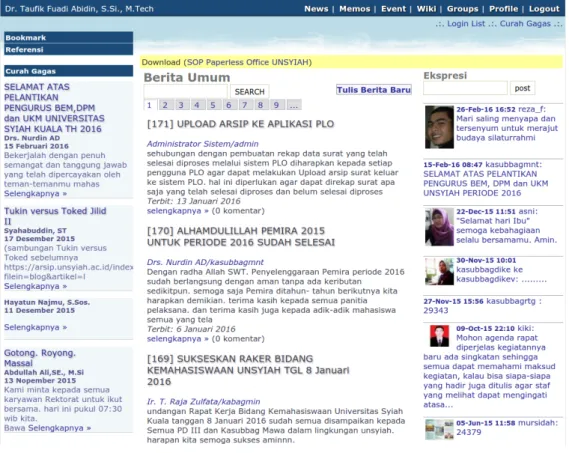This screenshot has width=569, height=453.
Task: Click the kasubbagrtg 29343 expression
Action: coord(436,310)
